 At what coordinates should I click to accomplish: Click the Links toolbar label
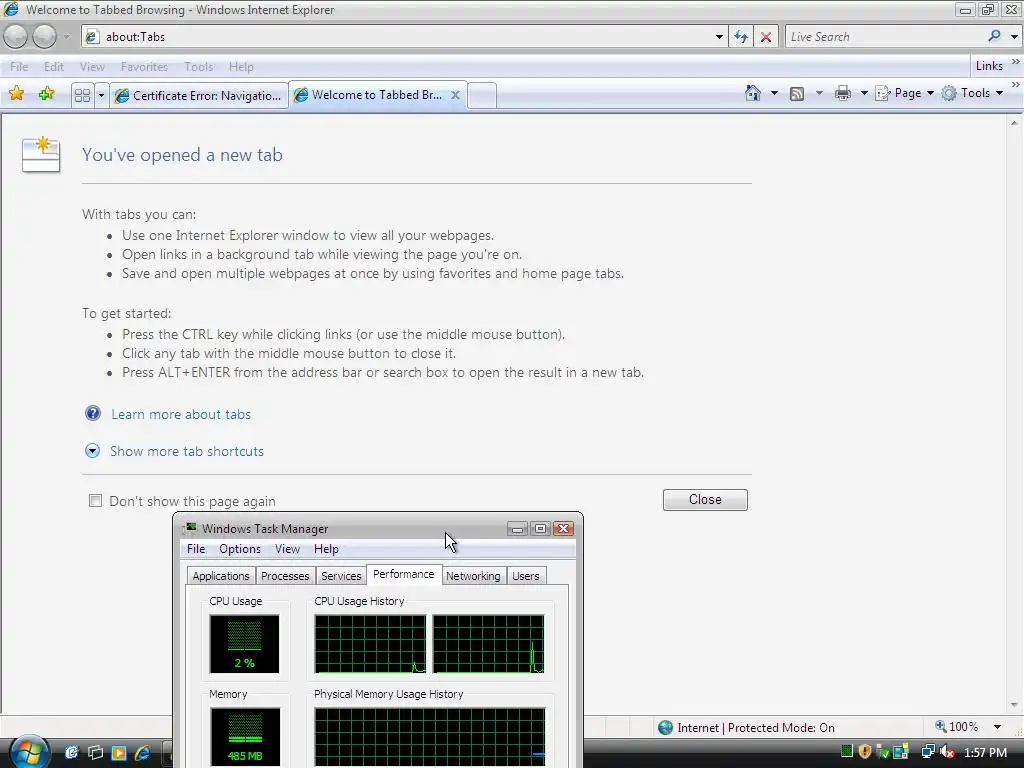[989, 66]
